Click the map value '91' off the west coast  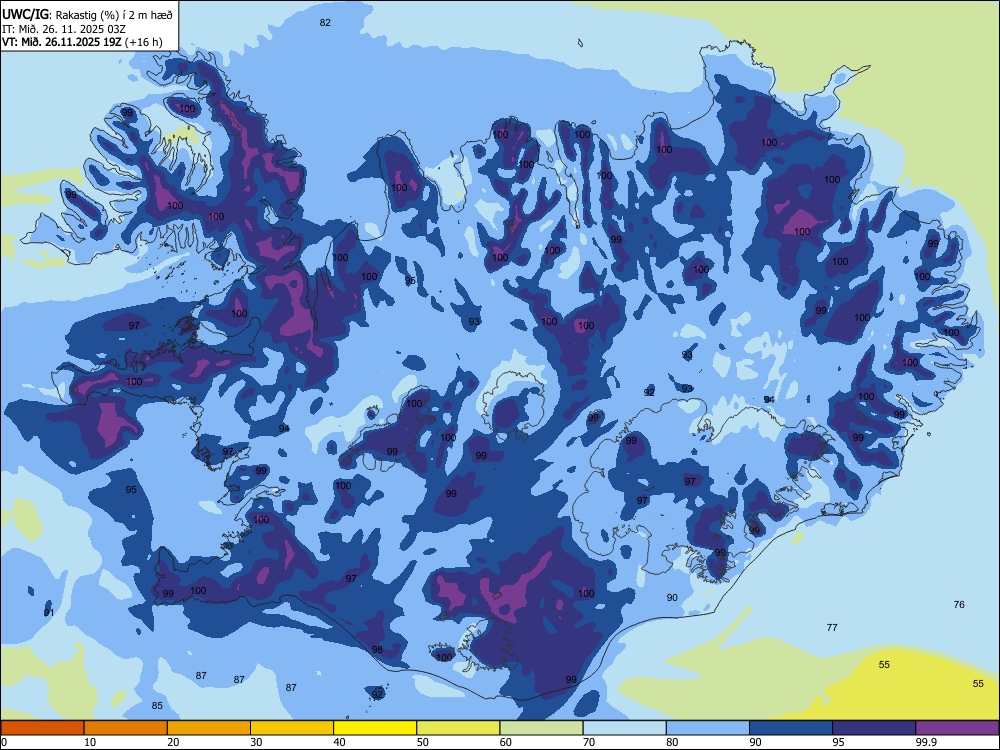[x=49, y=612]
